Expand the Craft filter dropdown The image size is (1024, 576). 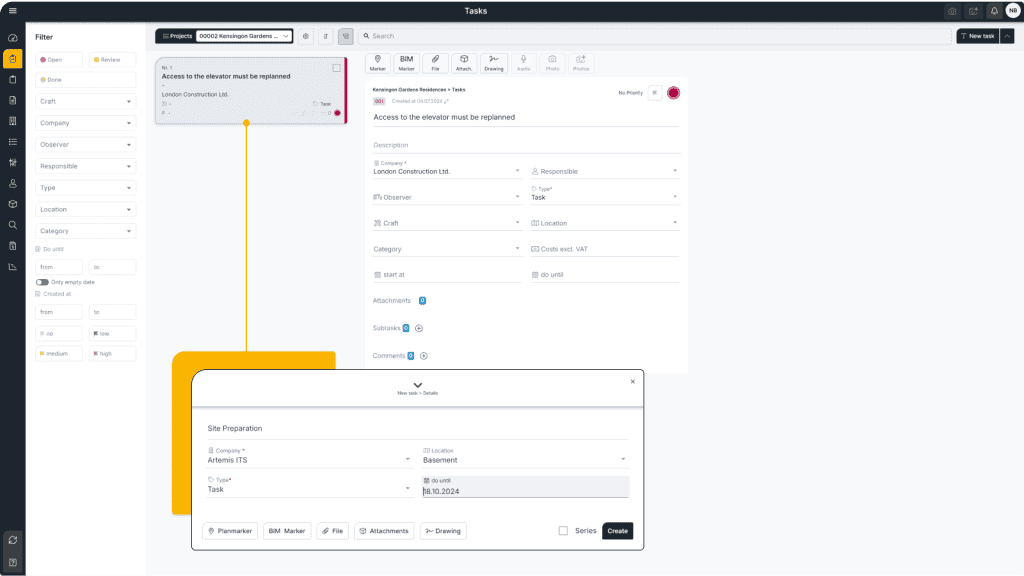click(86, 101)
